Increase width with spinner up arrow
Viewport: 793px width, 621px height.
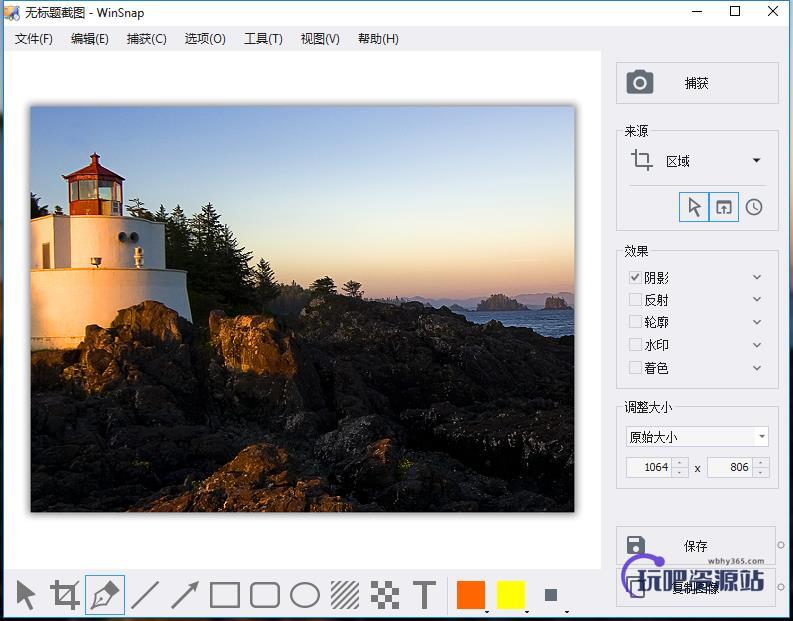click(681, 462)
